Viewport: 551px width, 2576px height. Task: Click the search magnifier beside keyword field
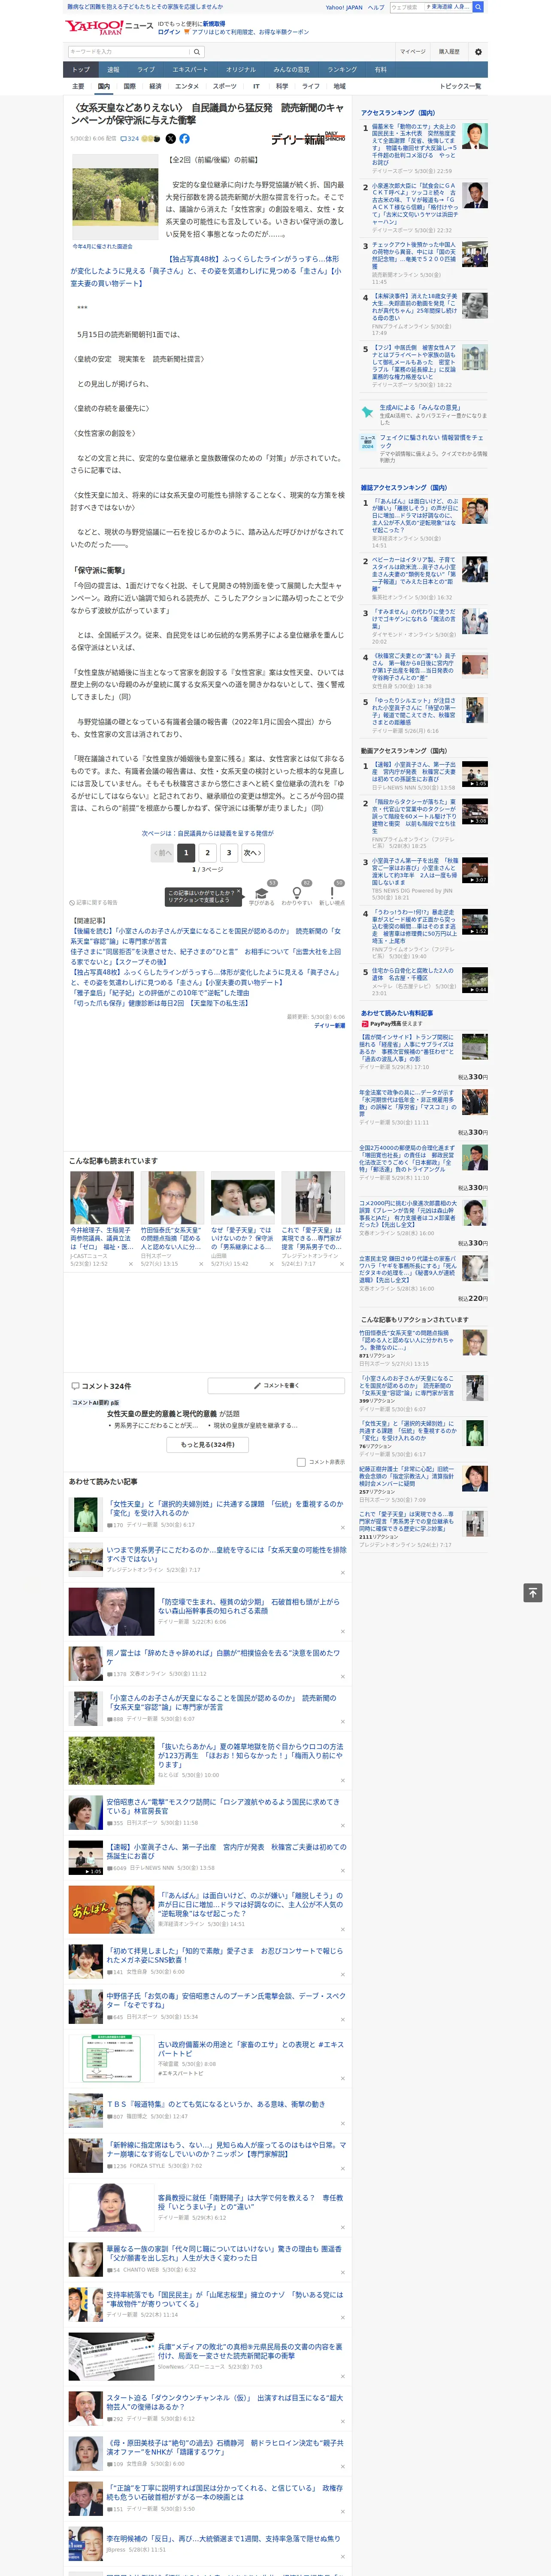click(197, 52)
